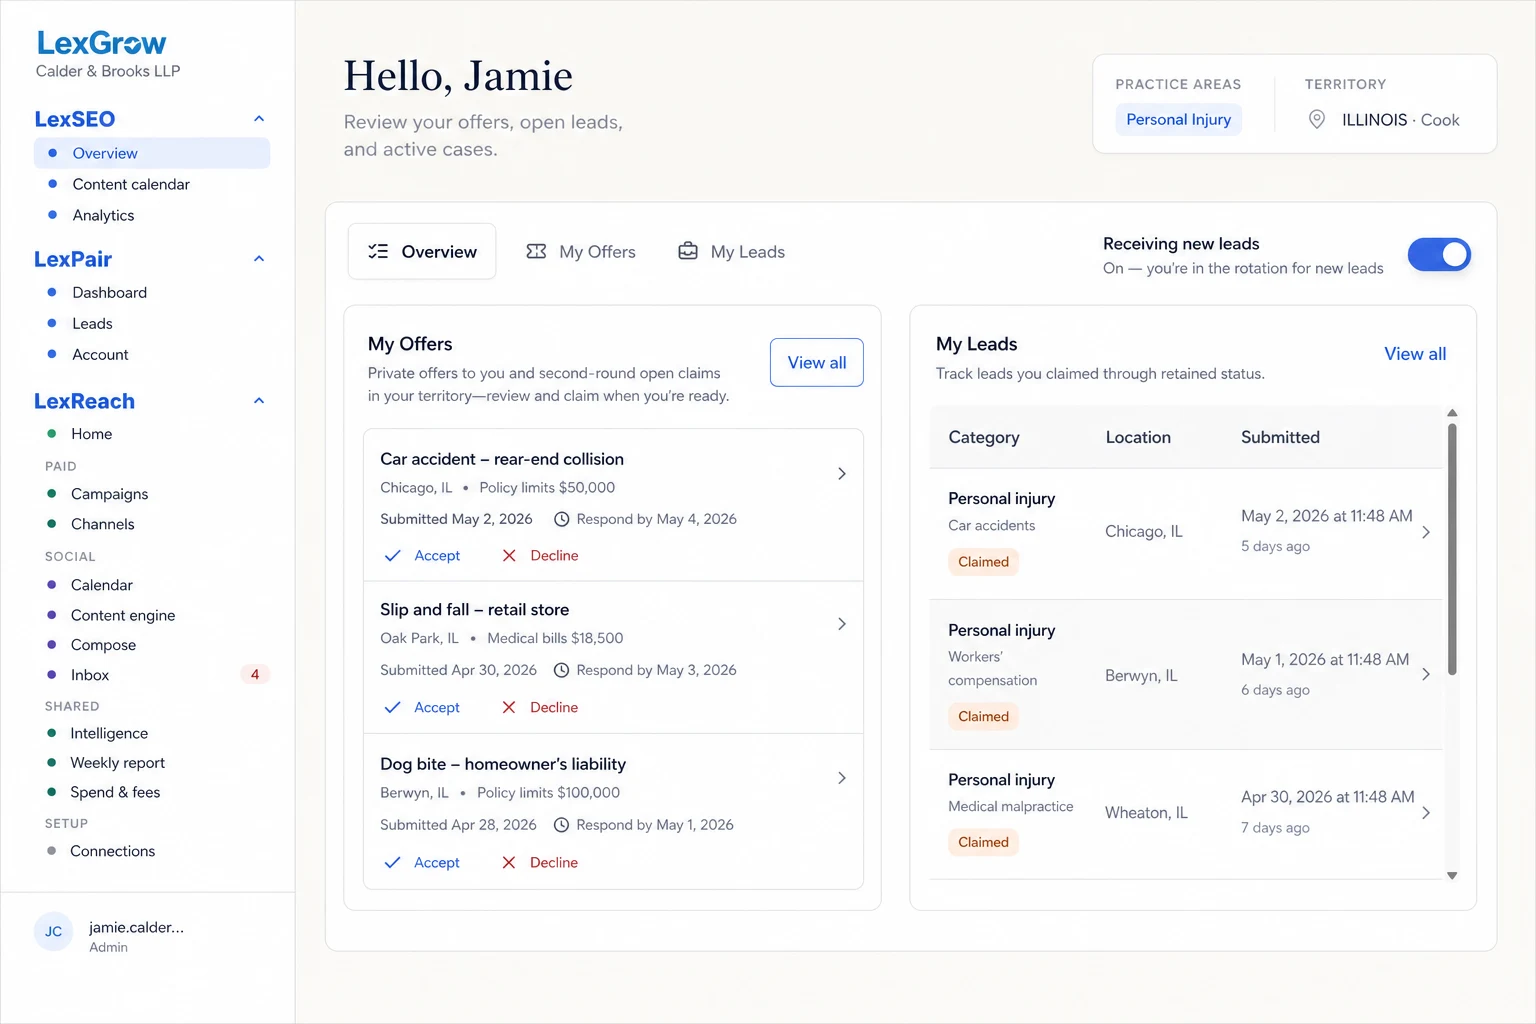1536x1024 pixels.
Task: Click the JC user avatar
Action: [x=54, y=931]
